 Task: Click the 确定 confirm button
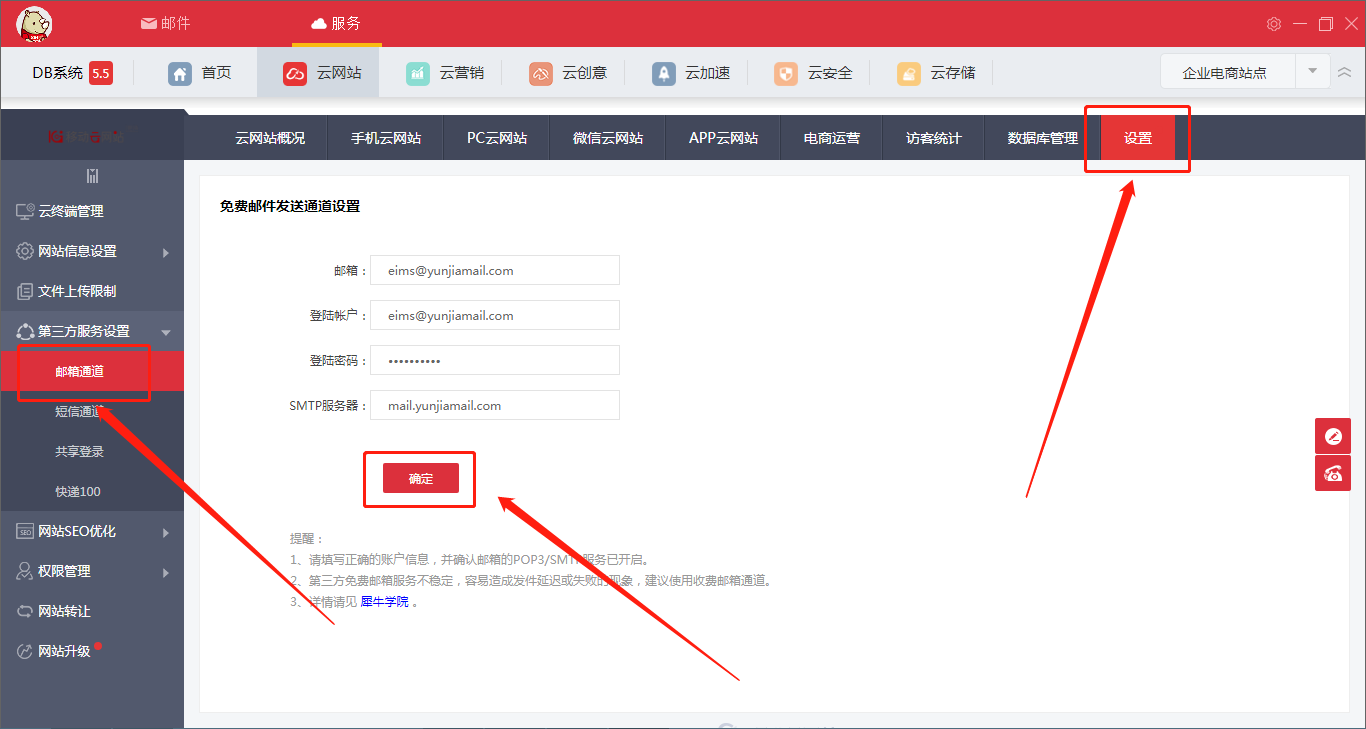coord(421,479)
